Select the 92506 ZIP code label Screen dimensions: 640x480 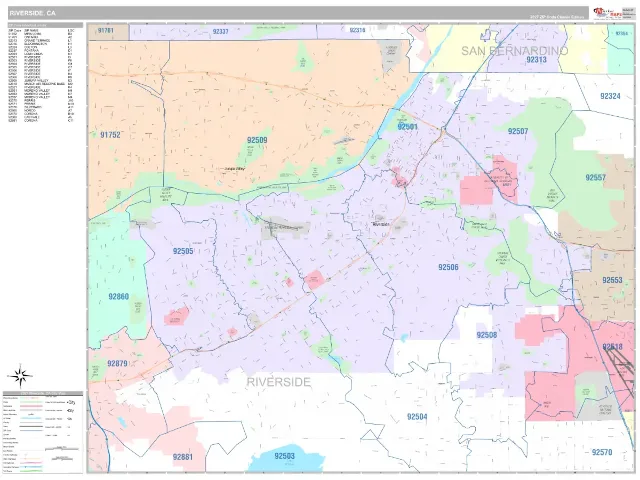click(x=448, y=267)
